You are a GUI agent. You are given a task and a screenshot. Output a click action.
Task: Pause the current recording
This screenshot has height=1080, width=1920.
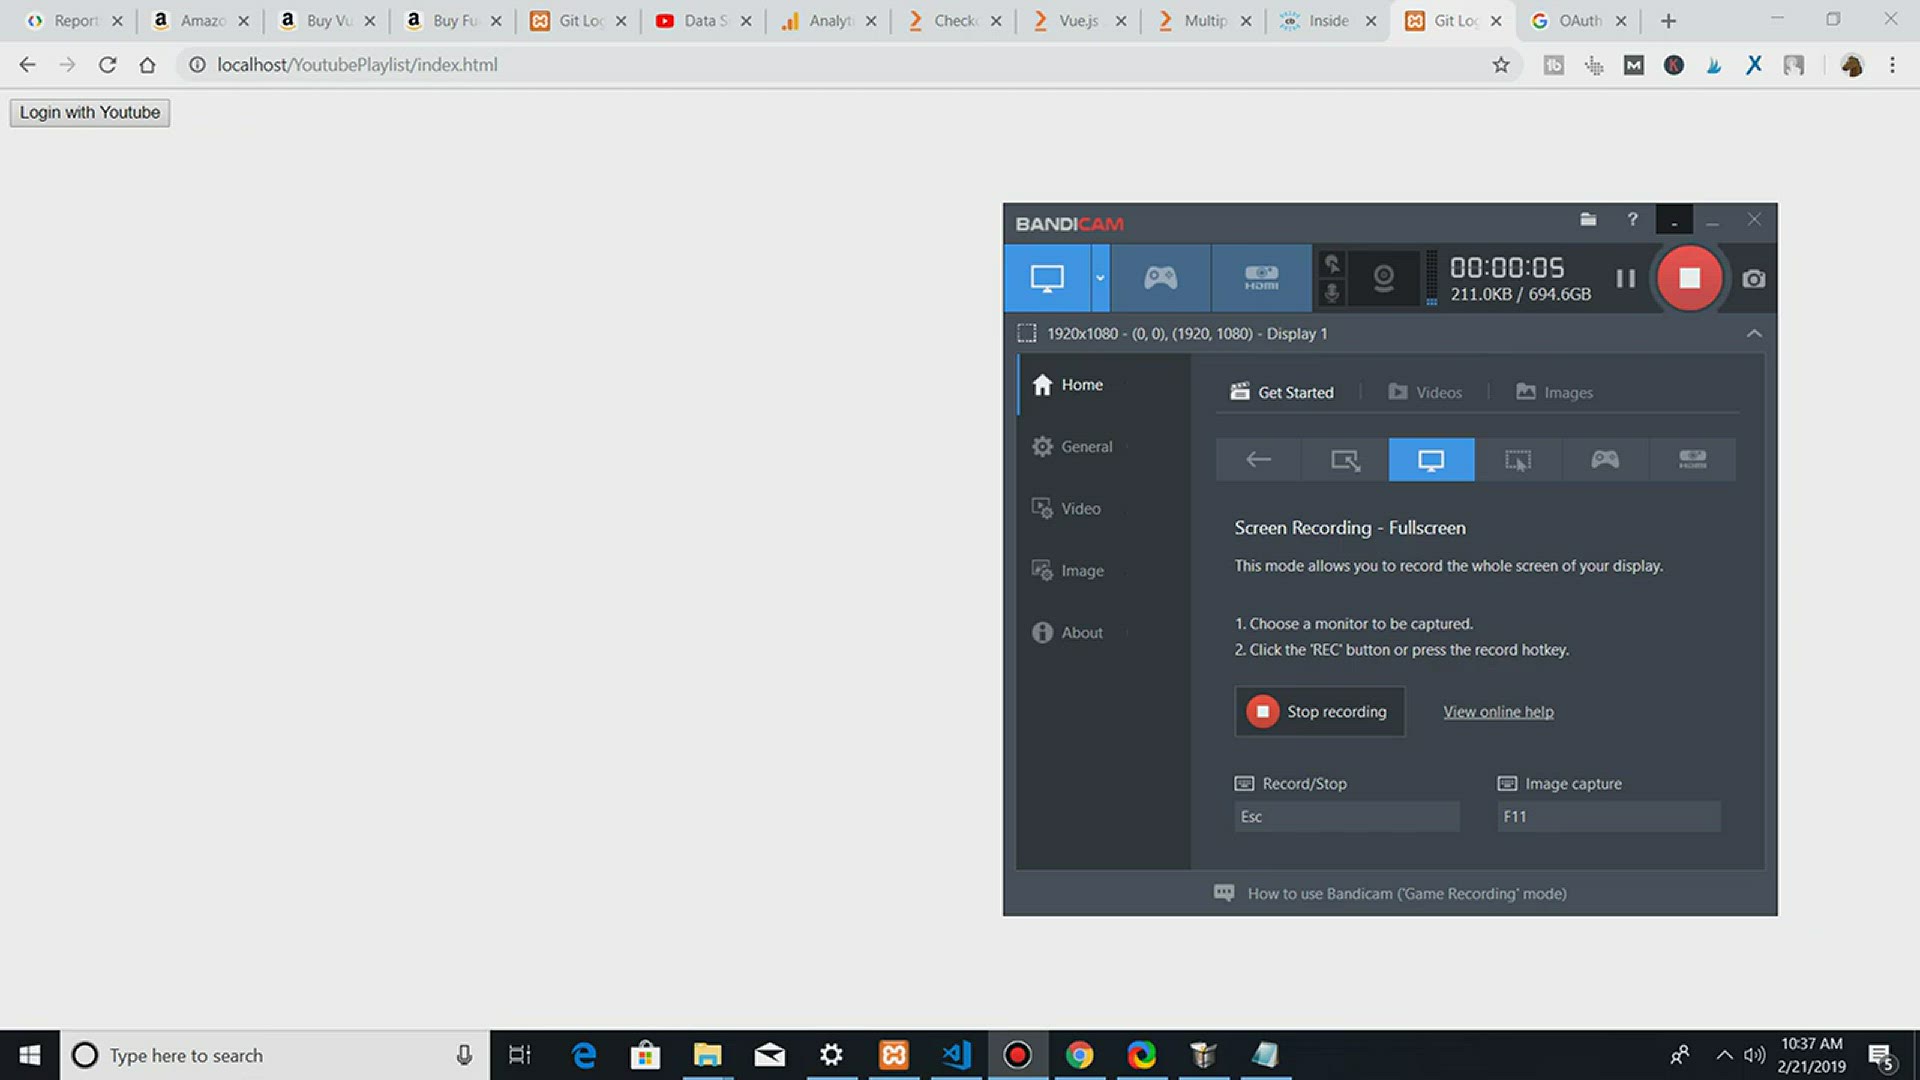[1626, 279]
